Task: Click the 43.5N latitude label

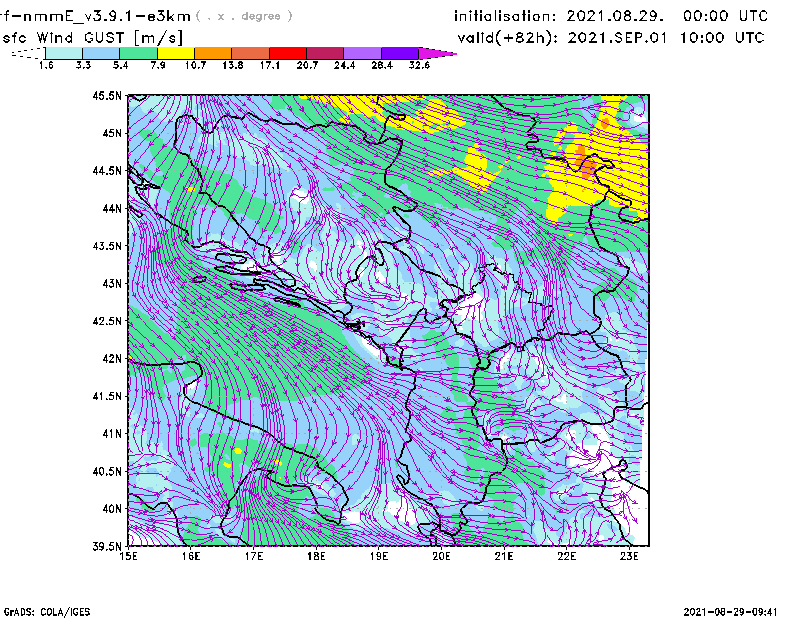Action: pyautogui.click(x=107, y=246)
